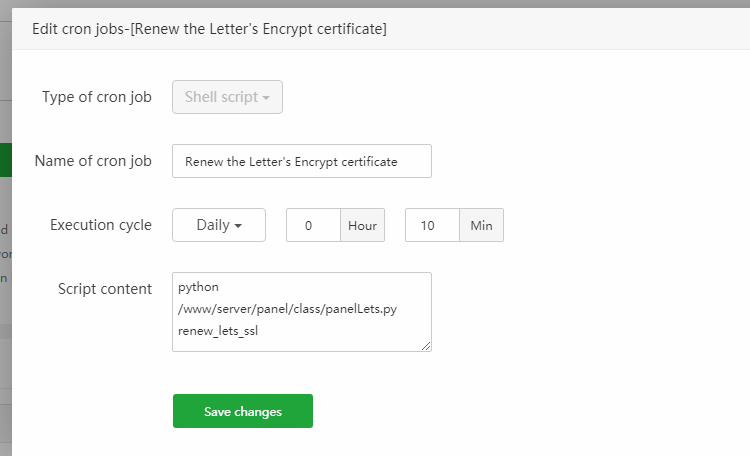This screenshot has width=750, height=456.
Task: Click the Hour unit label box
Action: (362, 225)
